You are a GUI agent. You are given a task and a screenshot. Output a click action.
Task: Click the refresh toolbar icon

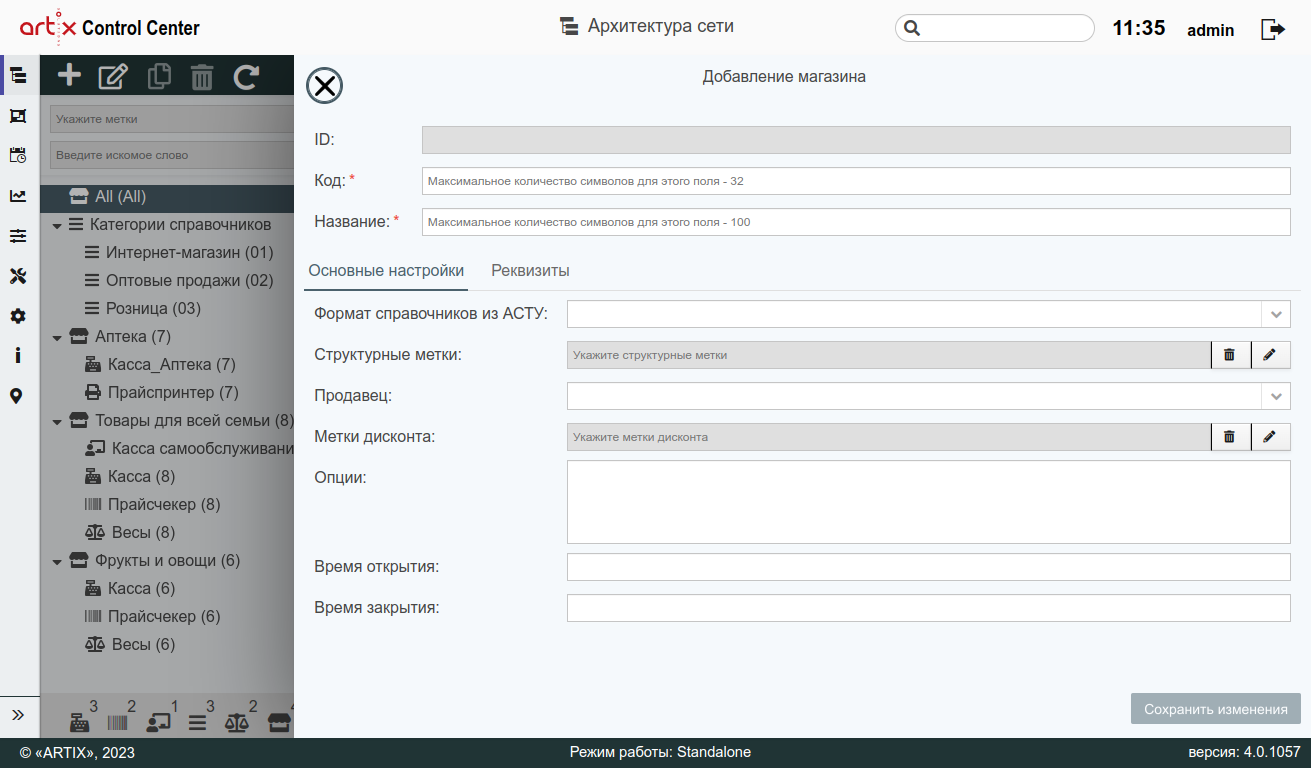[x=246, y=76]
